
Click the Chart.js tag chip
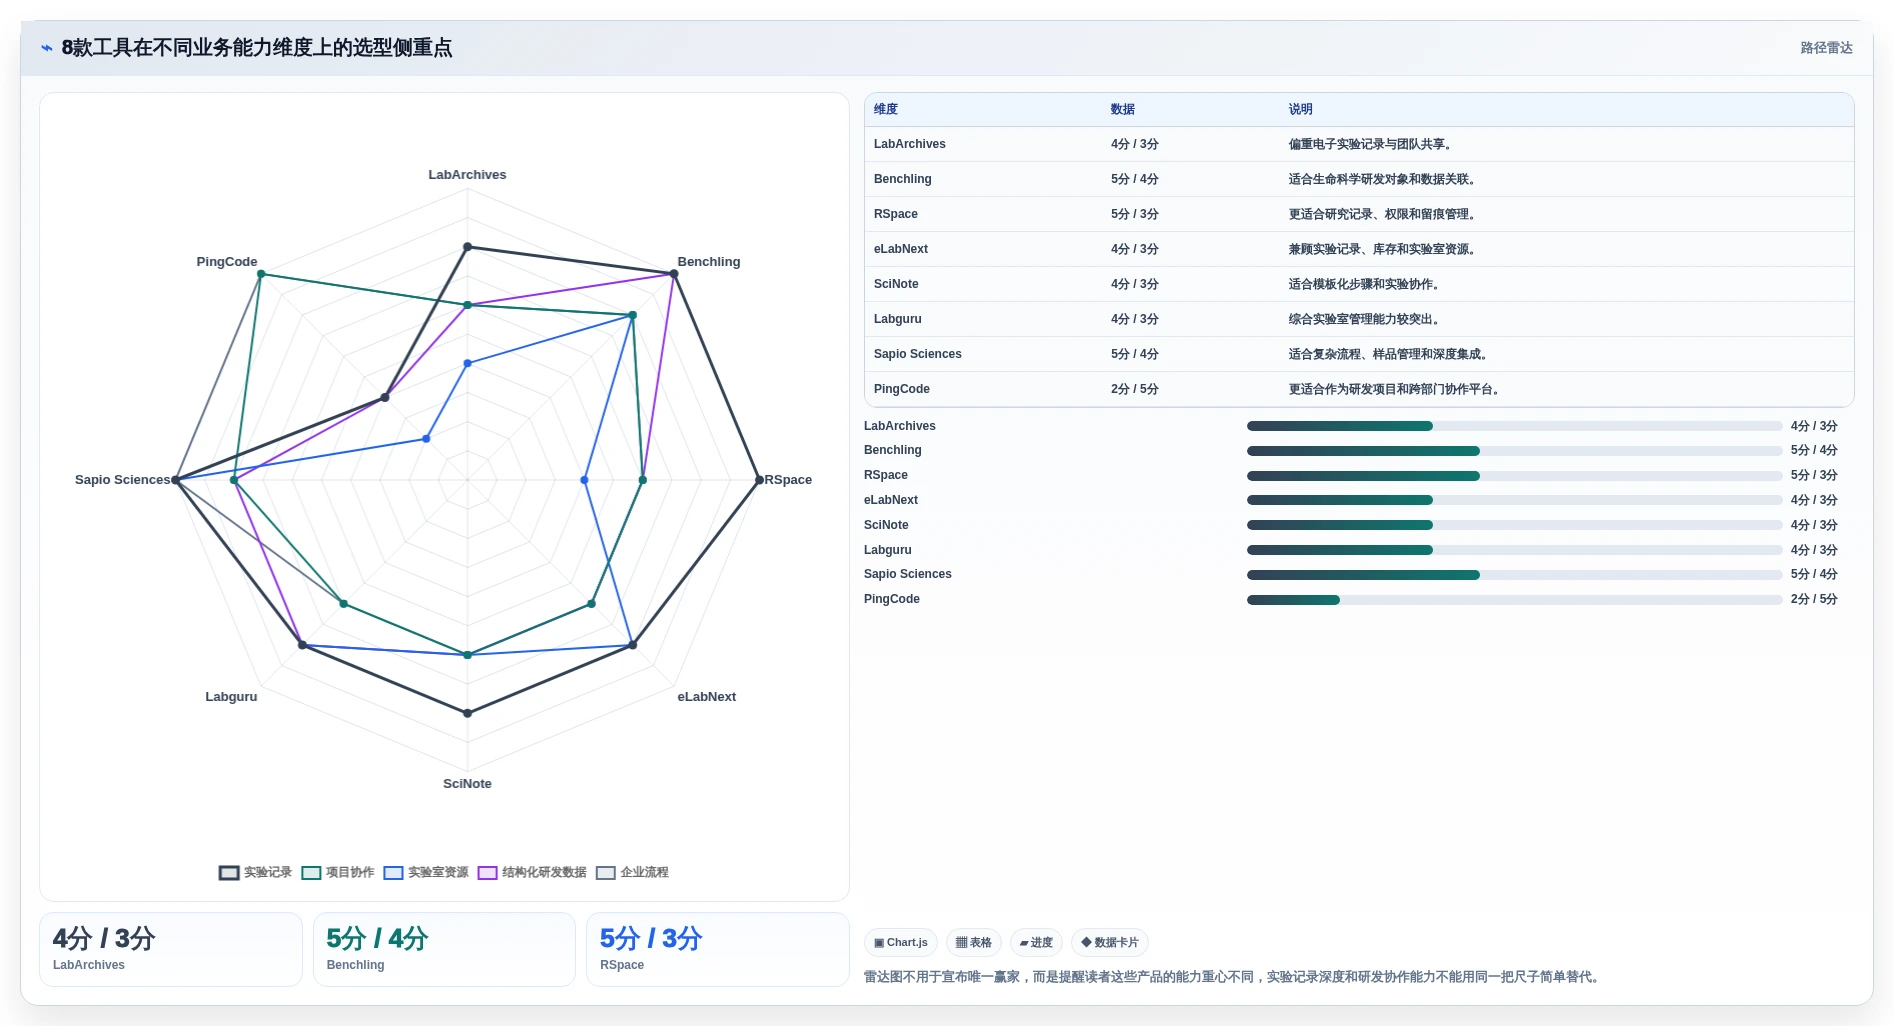pos(900,943)
